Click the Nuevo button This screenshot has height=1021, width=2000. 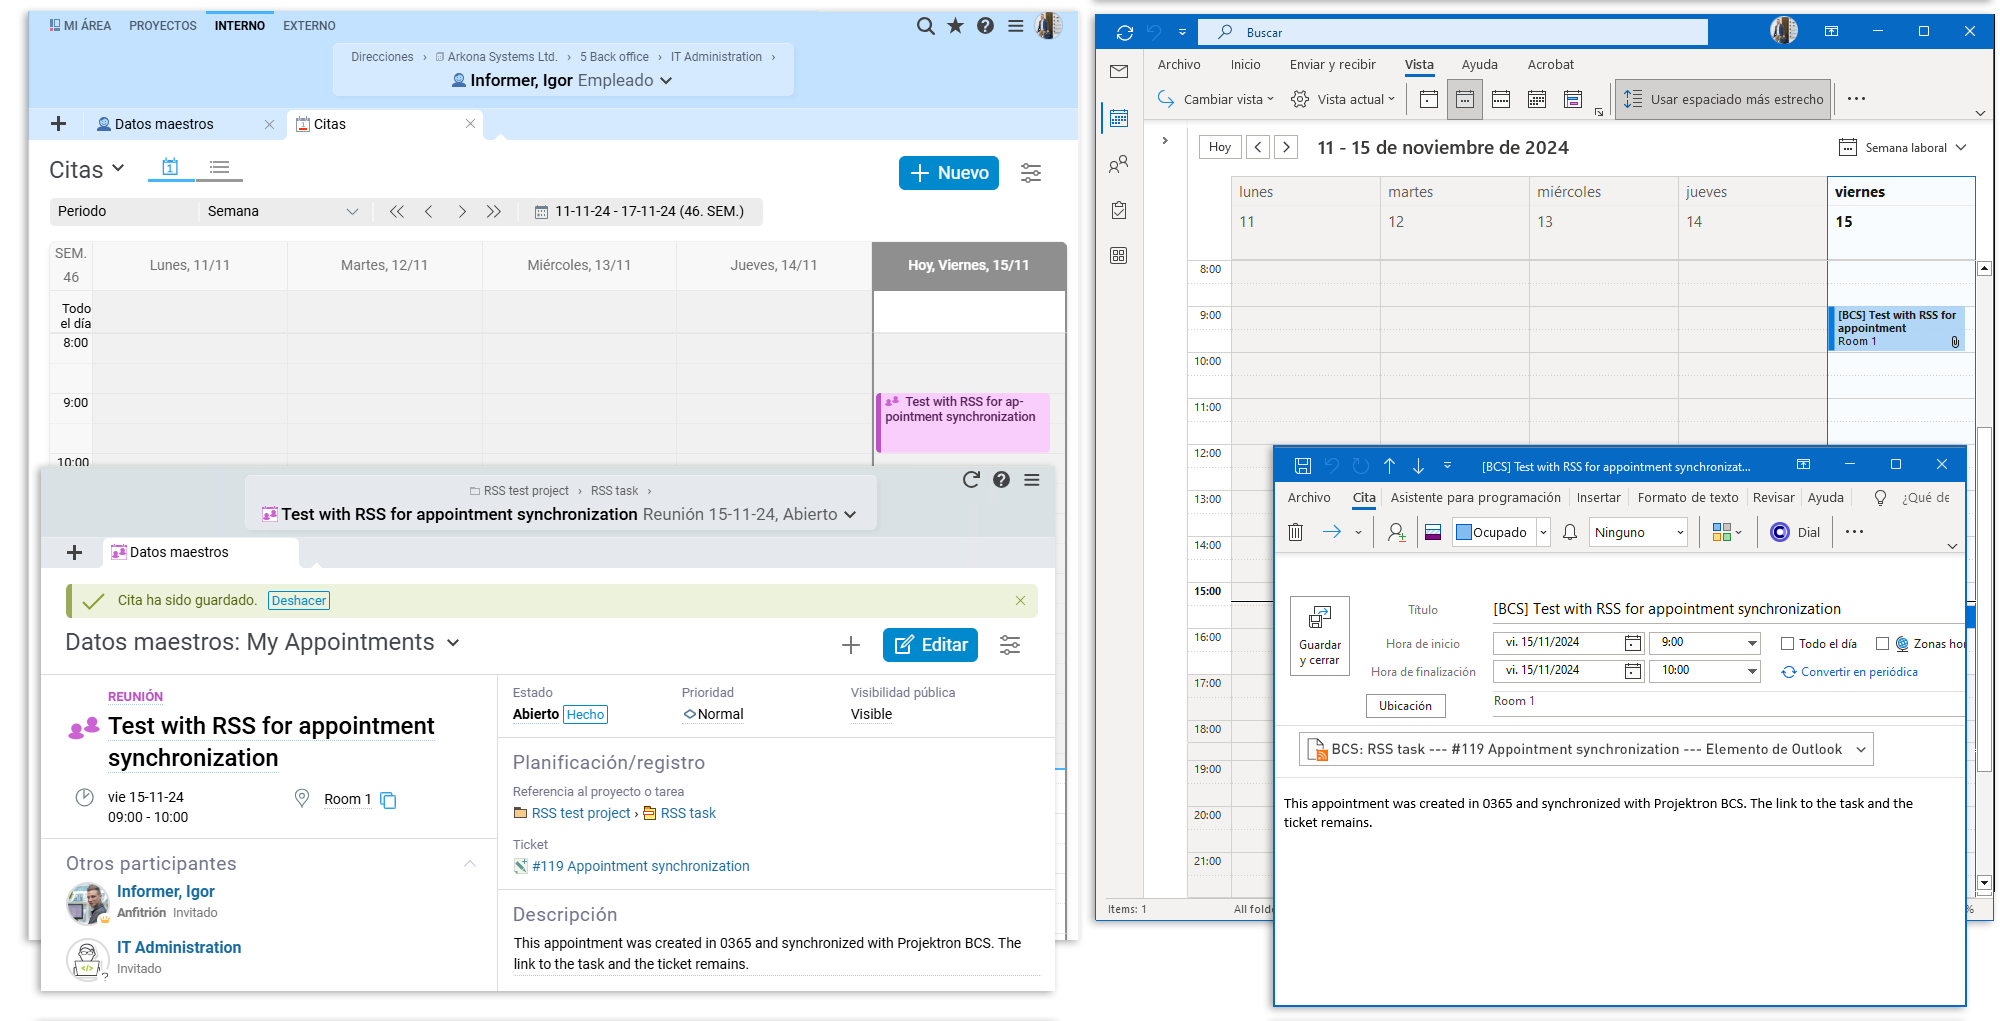tap(949, 173)
